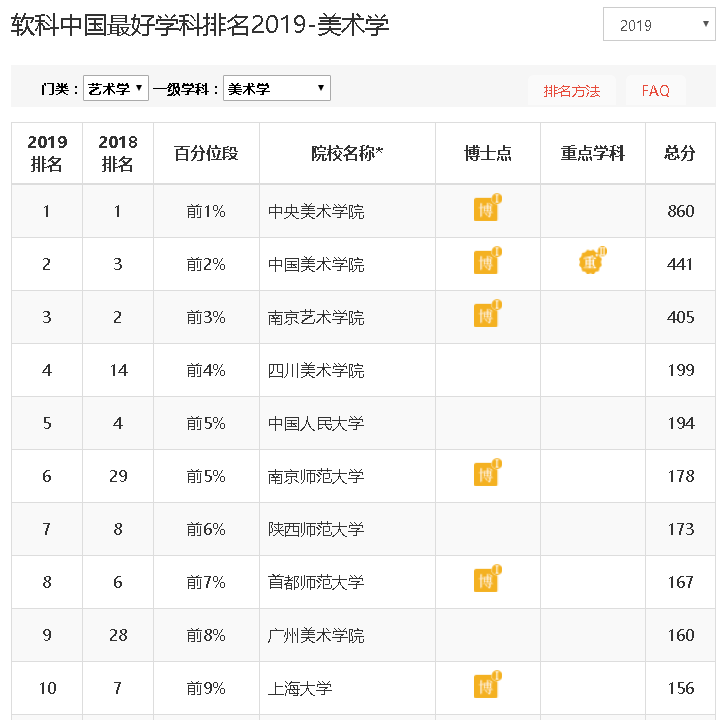Open the 2019 year dropdown

pyautogui.click(x=659, y=24)
